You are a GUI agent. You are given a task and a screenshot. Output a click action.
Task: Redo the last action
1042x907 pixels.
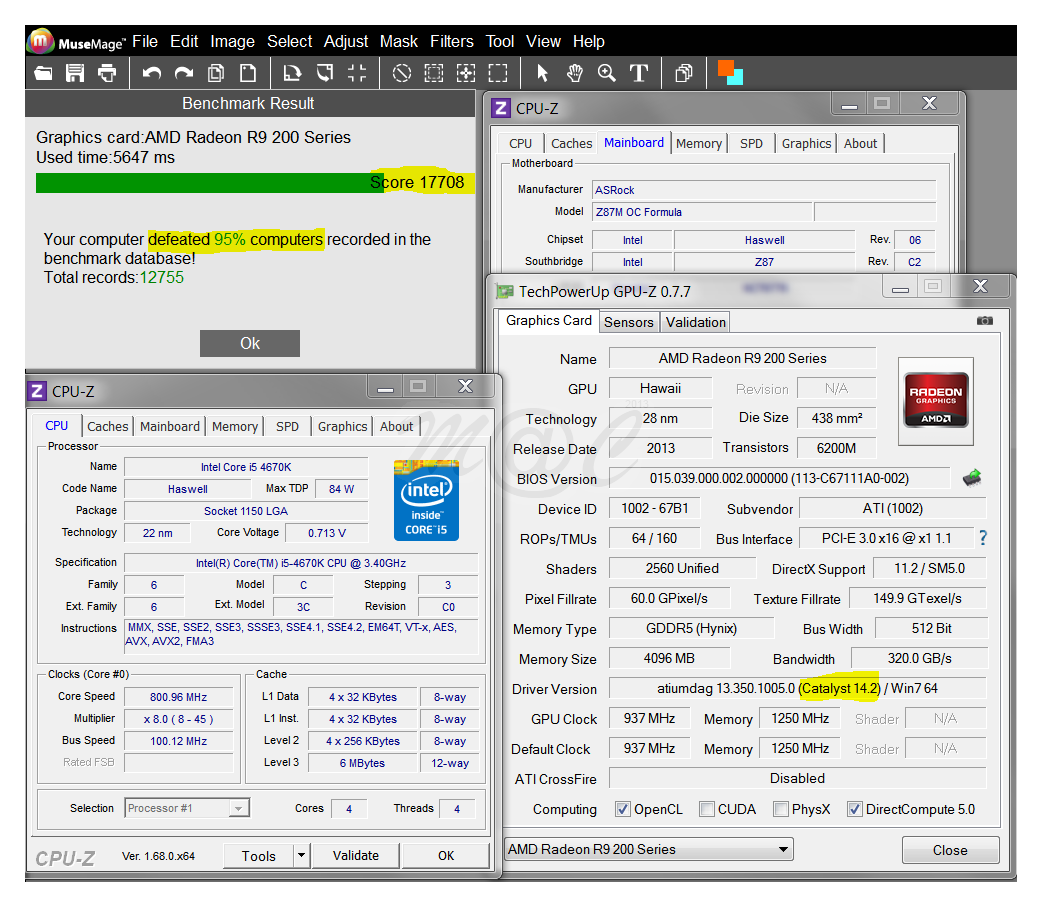pyautogui.click(x=183, y=73)
